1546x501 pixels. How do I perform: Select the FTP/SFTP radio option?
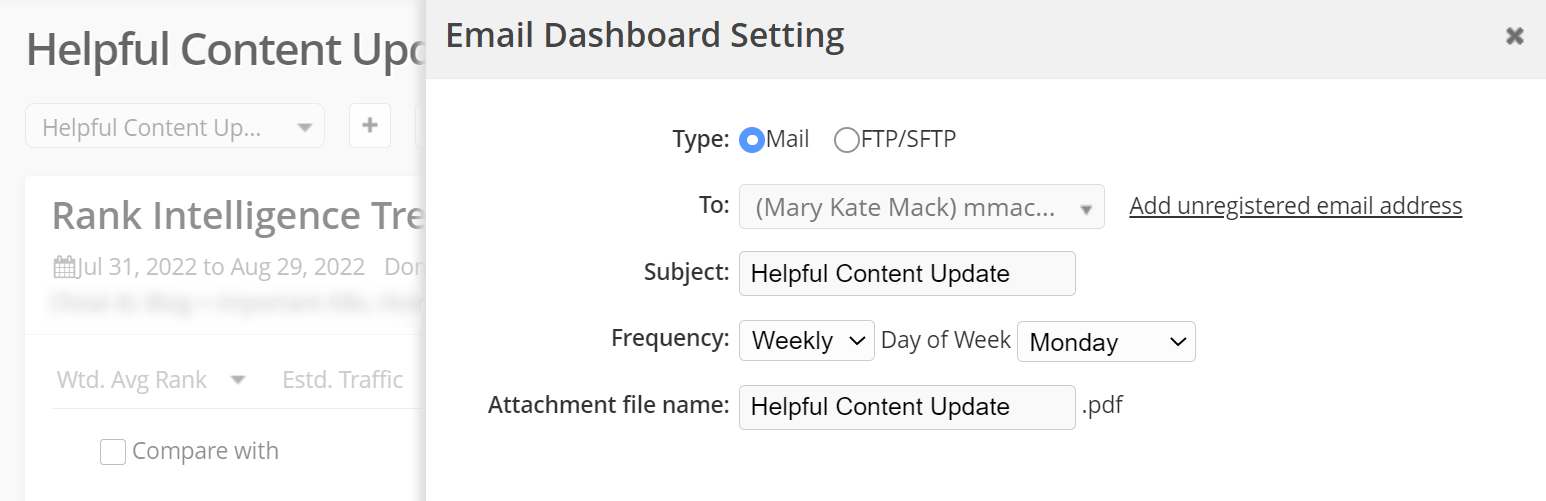click(x=846, y=140)
